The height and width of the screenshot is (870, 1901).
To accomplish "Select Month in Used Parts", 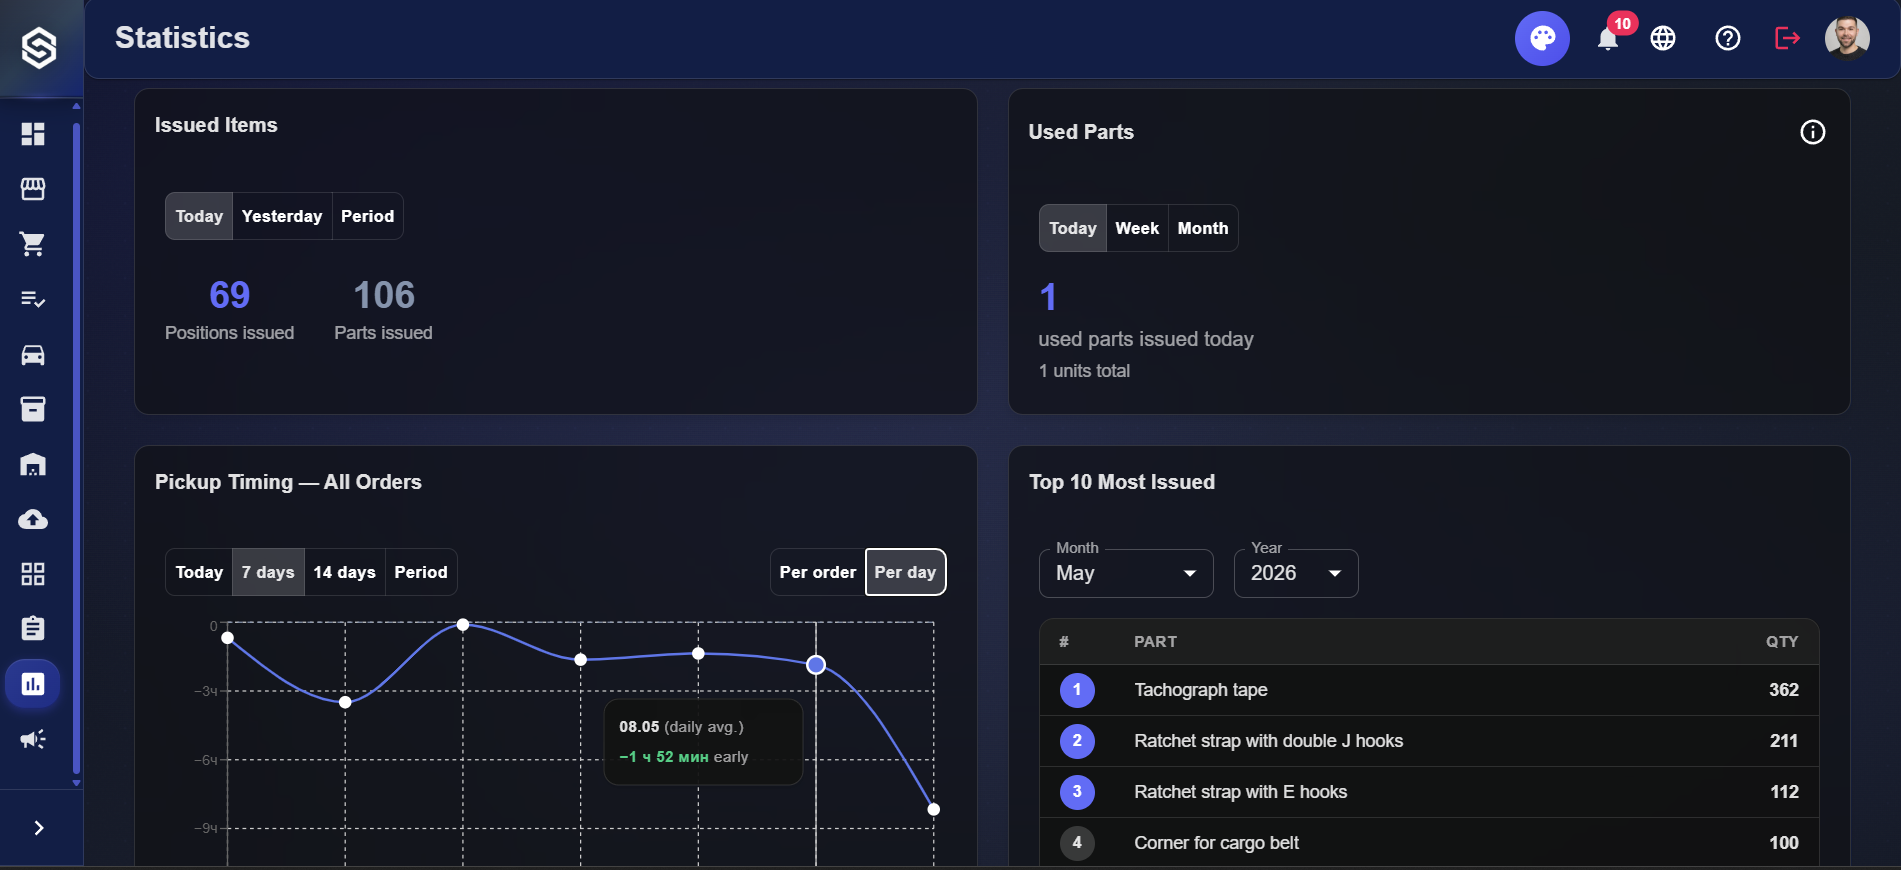I will click(x=1203, y=228).
